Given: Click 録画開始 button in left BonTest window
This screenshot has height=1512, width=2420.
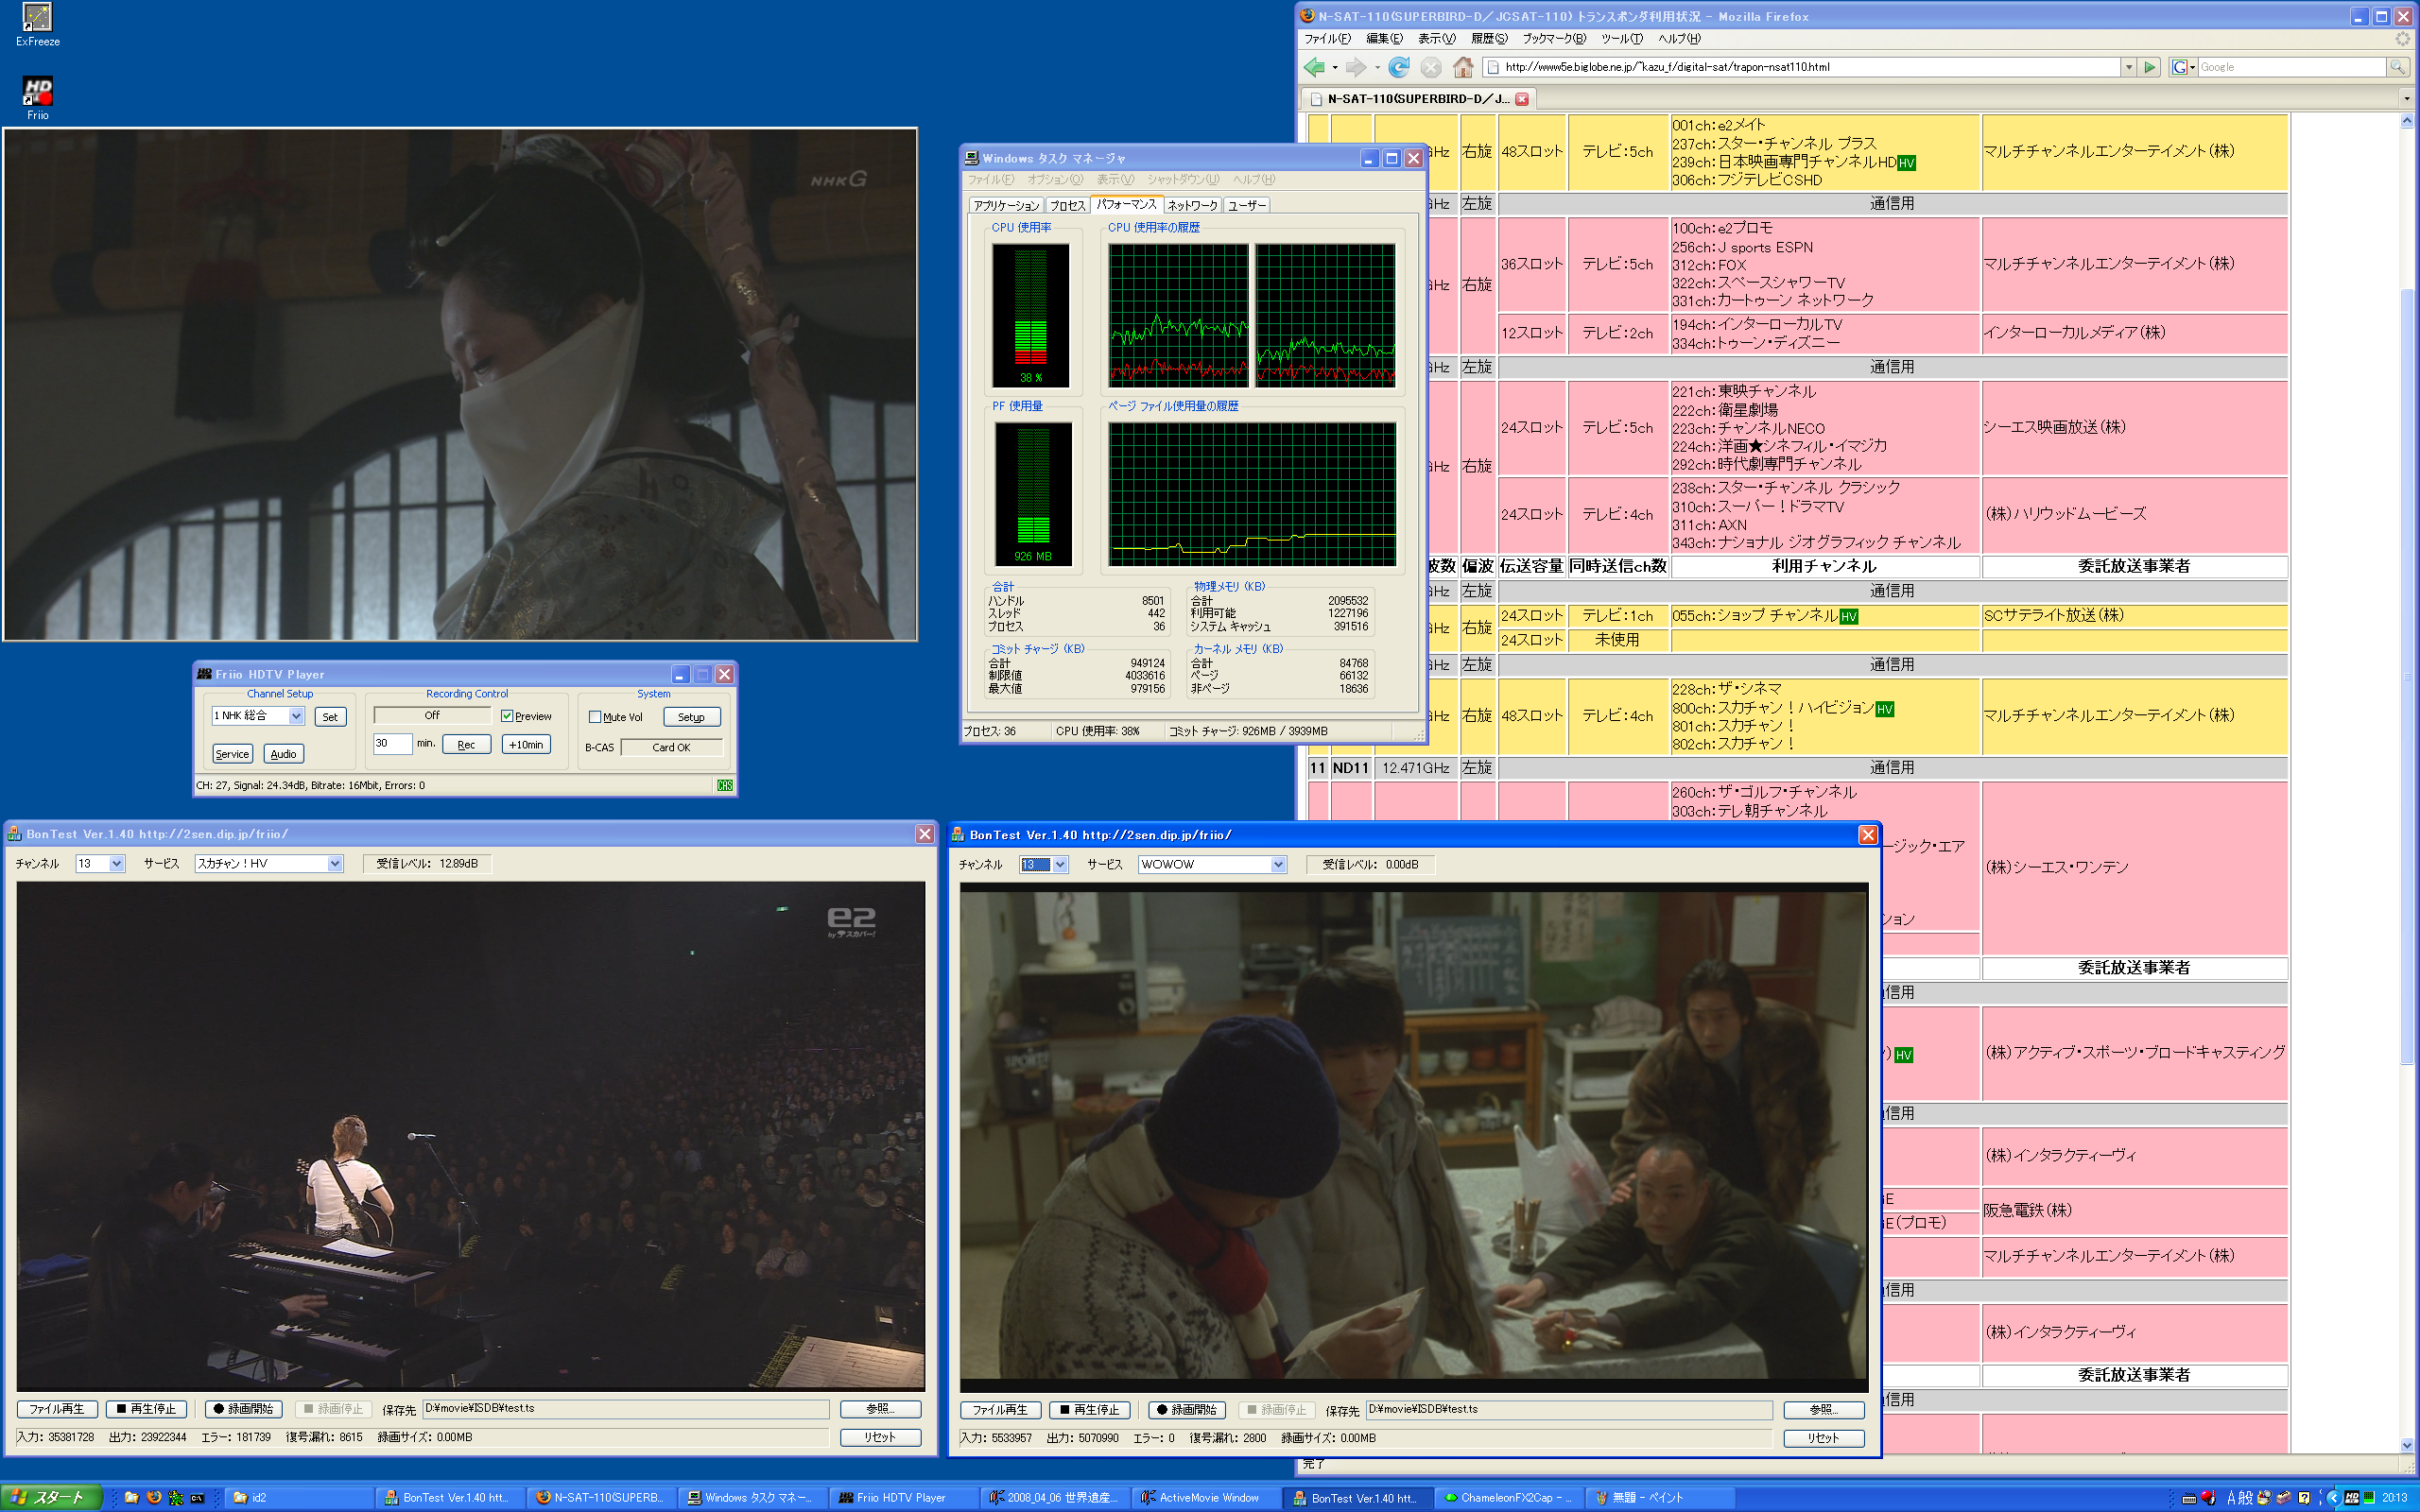Looking at the screenshot, I should tap(244, 1409).
